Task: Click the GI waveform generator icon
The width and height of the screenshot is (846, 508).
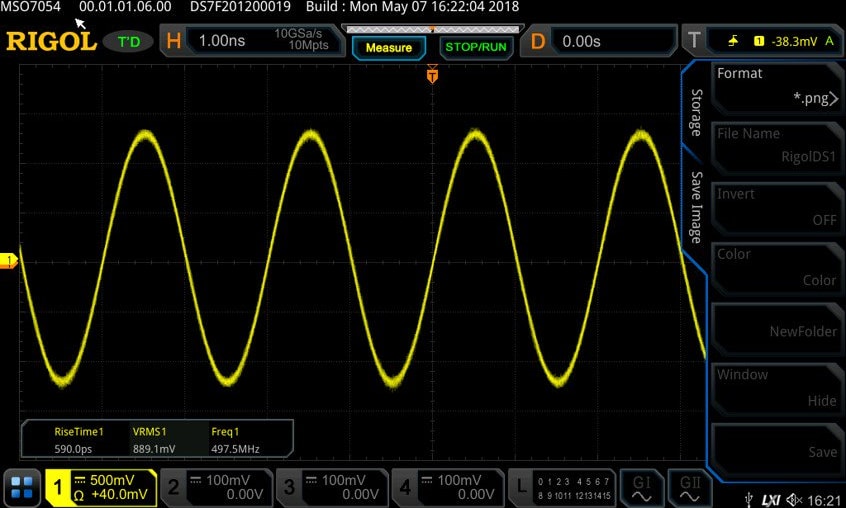Action: 642,488
